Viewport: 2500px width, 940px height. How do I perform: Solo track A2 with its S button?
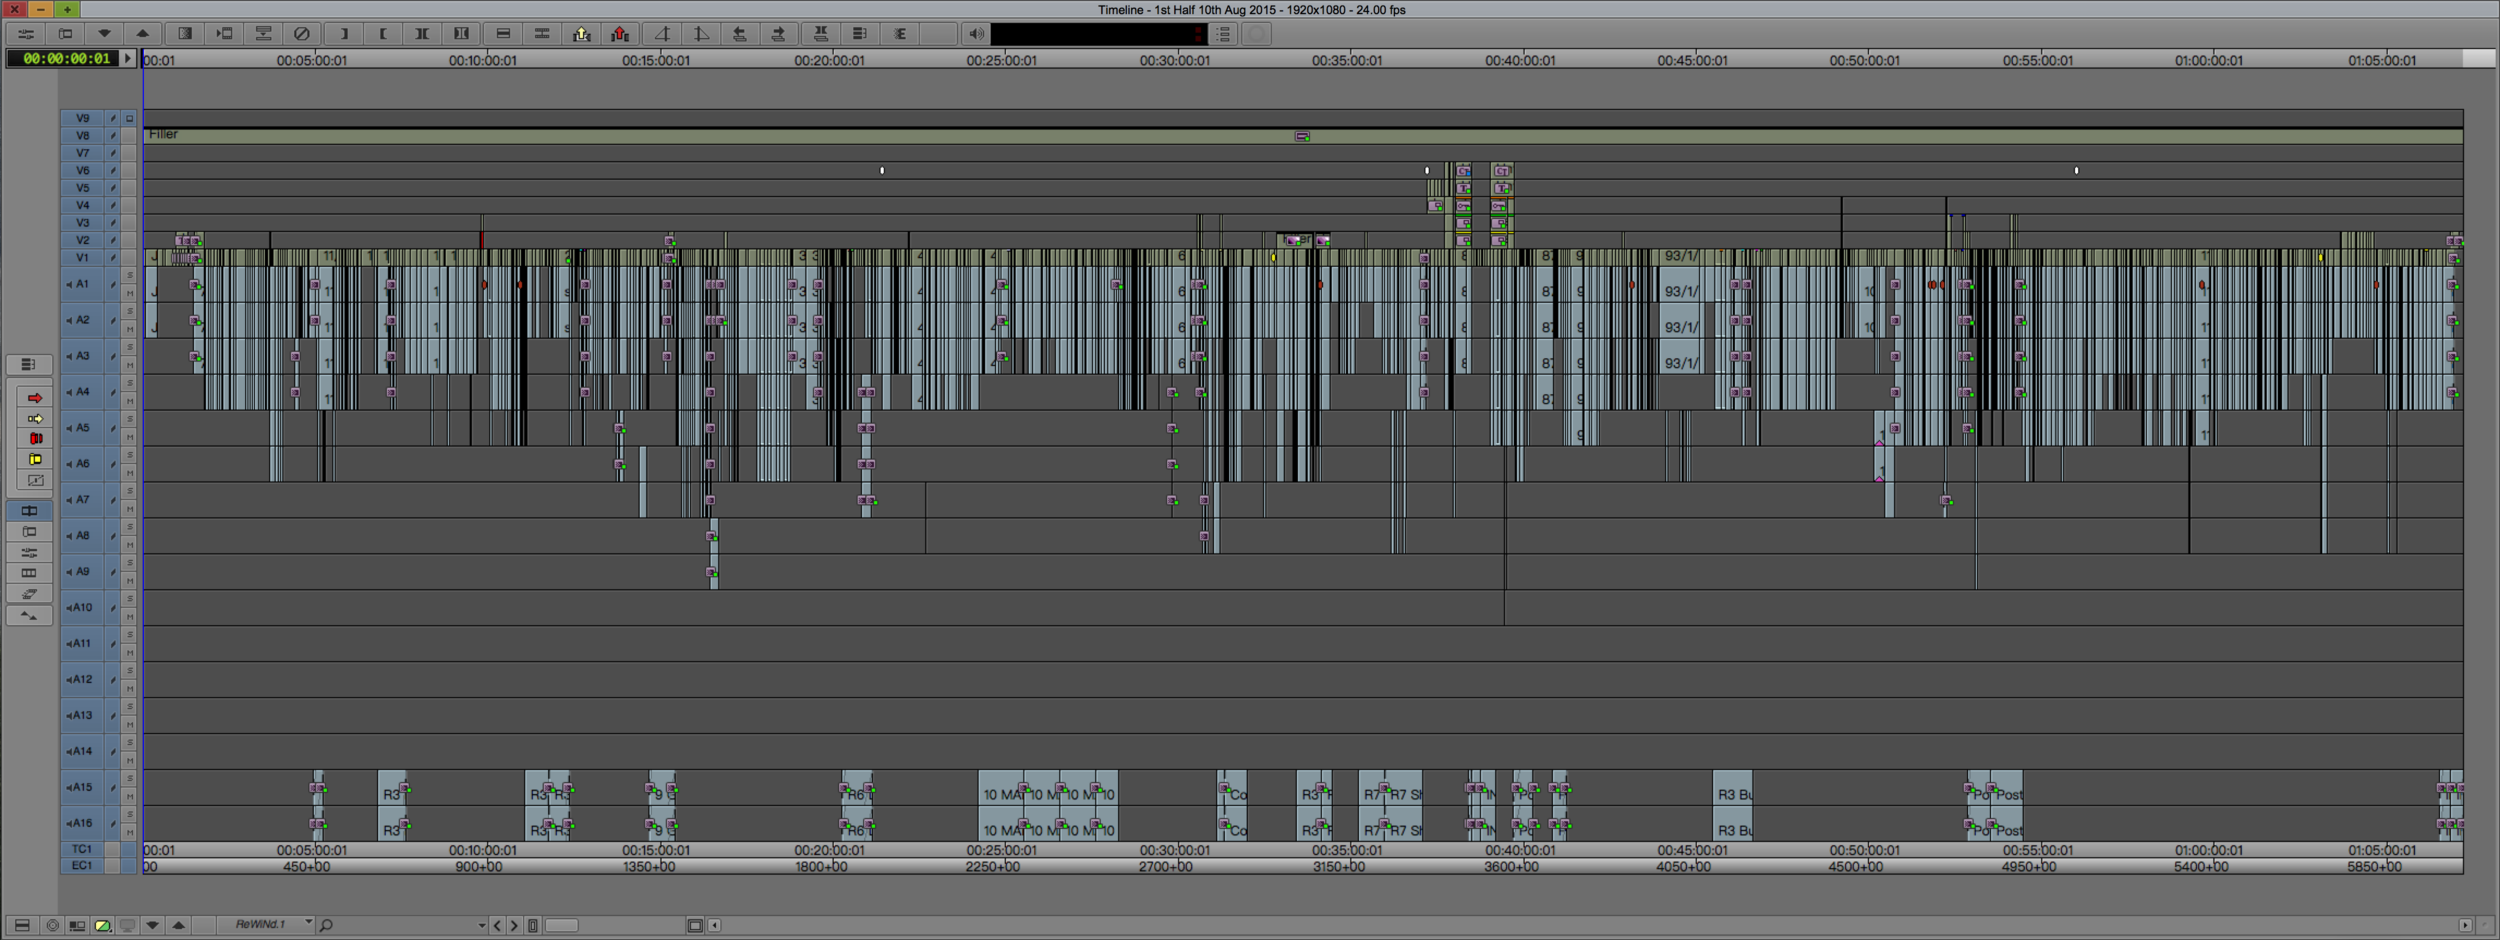[x=129, y=311]
